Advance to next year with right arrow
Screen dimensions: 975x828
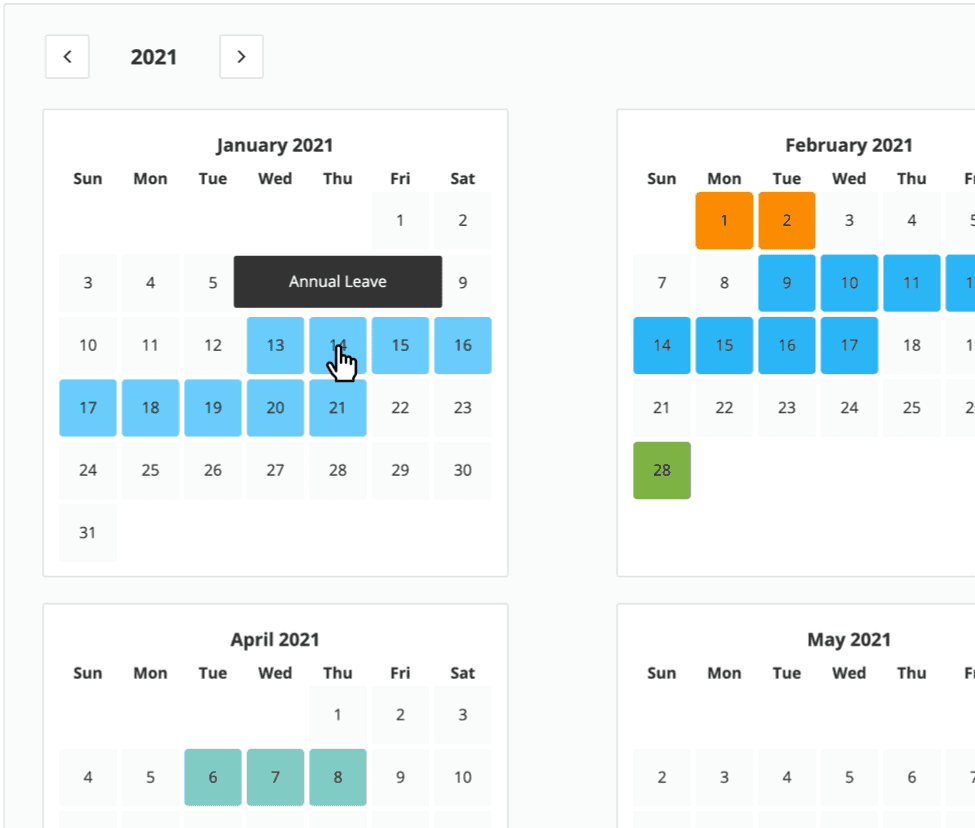point(241,57)
